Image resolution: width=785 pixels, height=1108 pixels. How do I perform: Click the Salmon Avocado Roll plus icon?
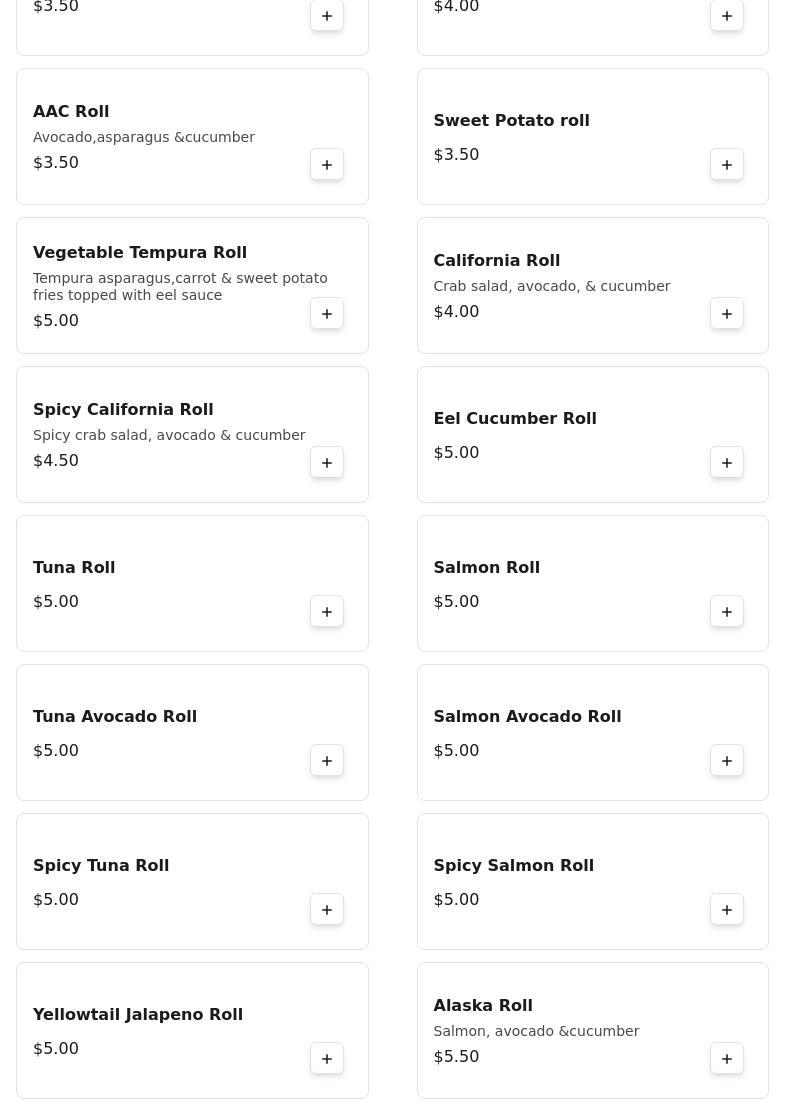pyautogui.click(x=727, y=760)
